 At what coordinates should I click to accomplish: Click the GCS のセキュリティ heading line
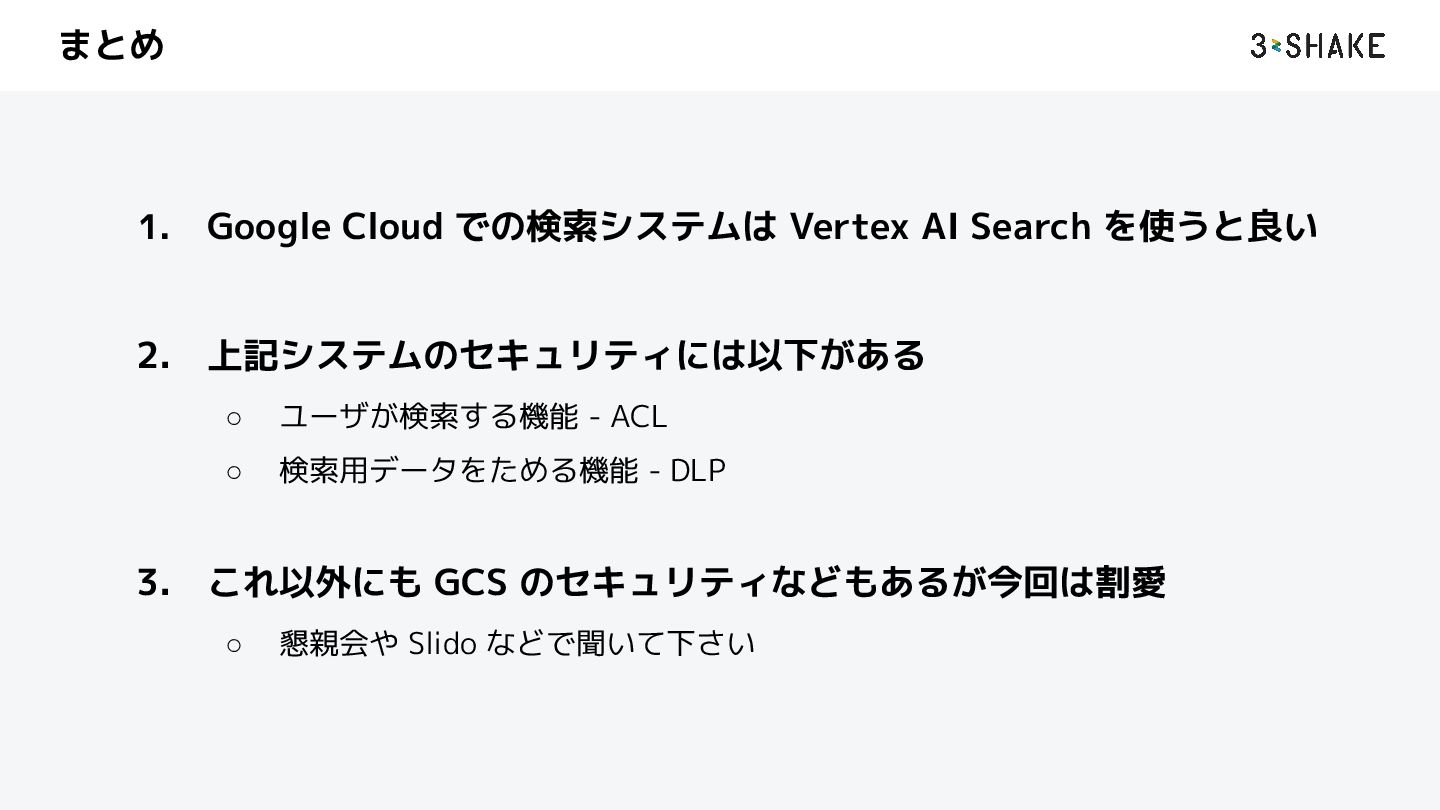click(x=686, y=582)
